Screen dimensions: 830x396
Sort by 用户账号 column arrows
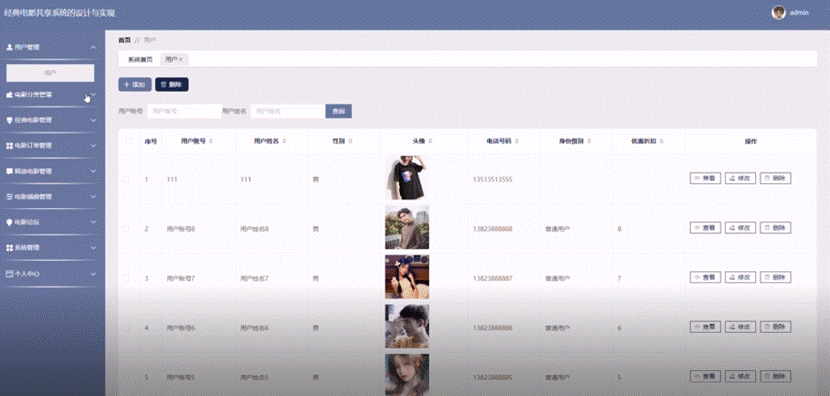point(211,141)
